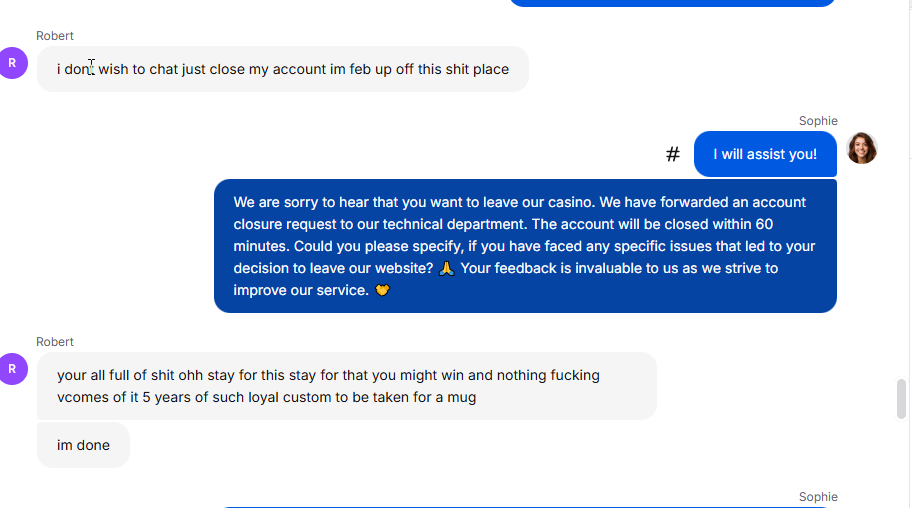Click Robert's purple avatar beside "your all full" message
The image size is (912, 508).
(12, 369)
